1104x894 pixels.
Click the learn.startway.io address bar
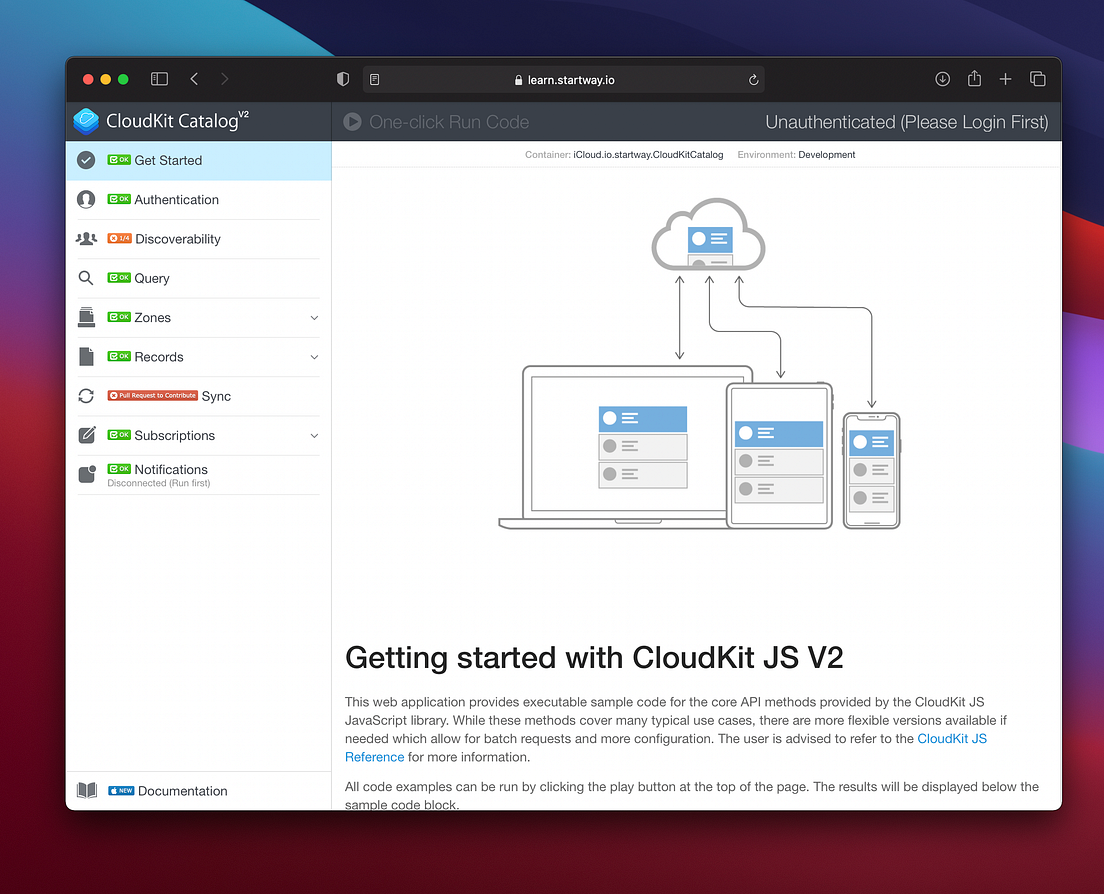coord(563,79)
